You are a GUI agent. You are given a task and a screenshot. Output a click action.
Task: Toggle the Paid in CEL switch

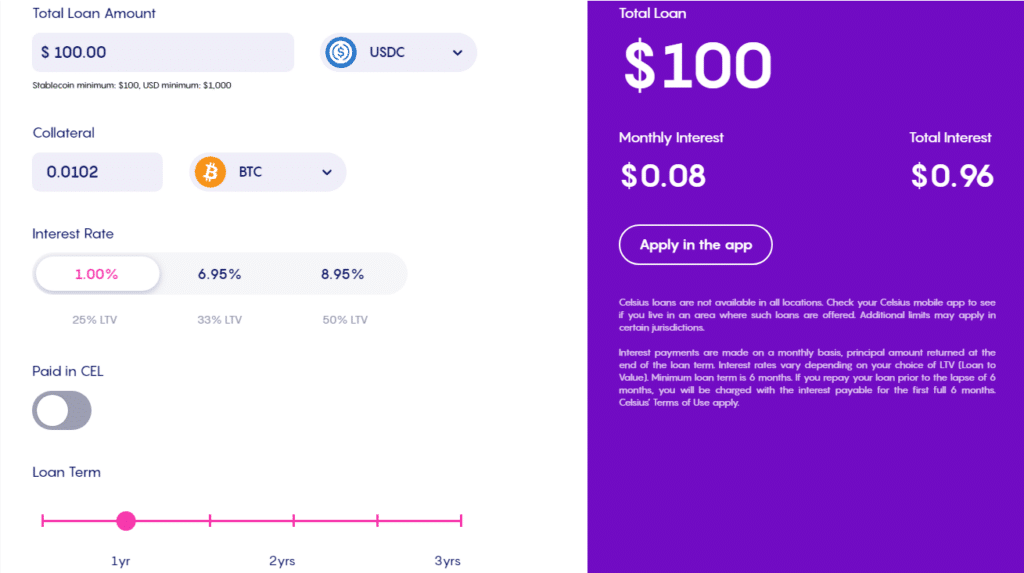pos(62,410)
